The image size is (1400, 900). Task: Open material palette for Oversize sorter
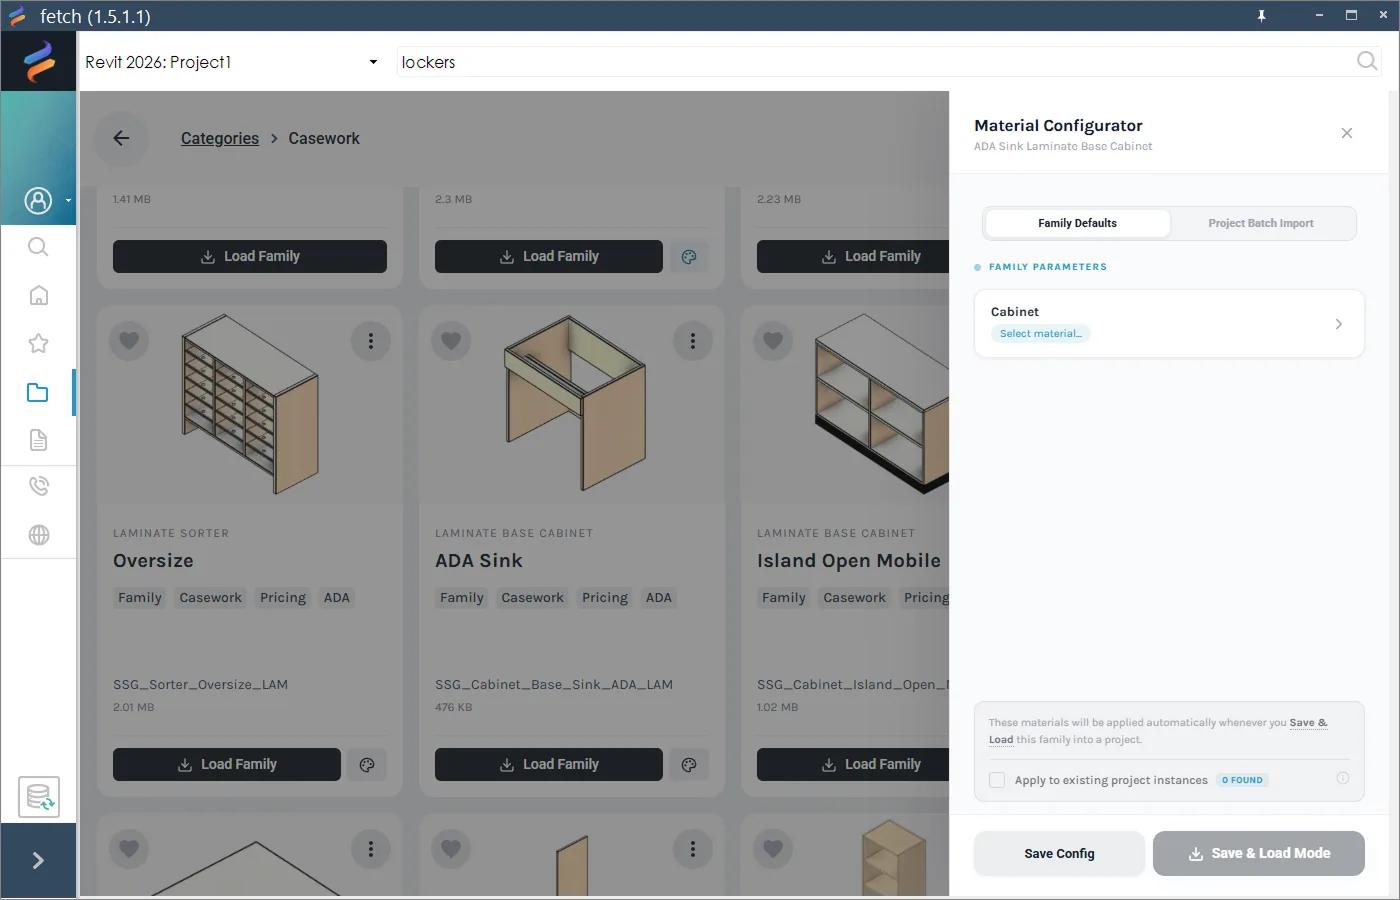(367, 765)
